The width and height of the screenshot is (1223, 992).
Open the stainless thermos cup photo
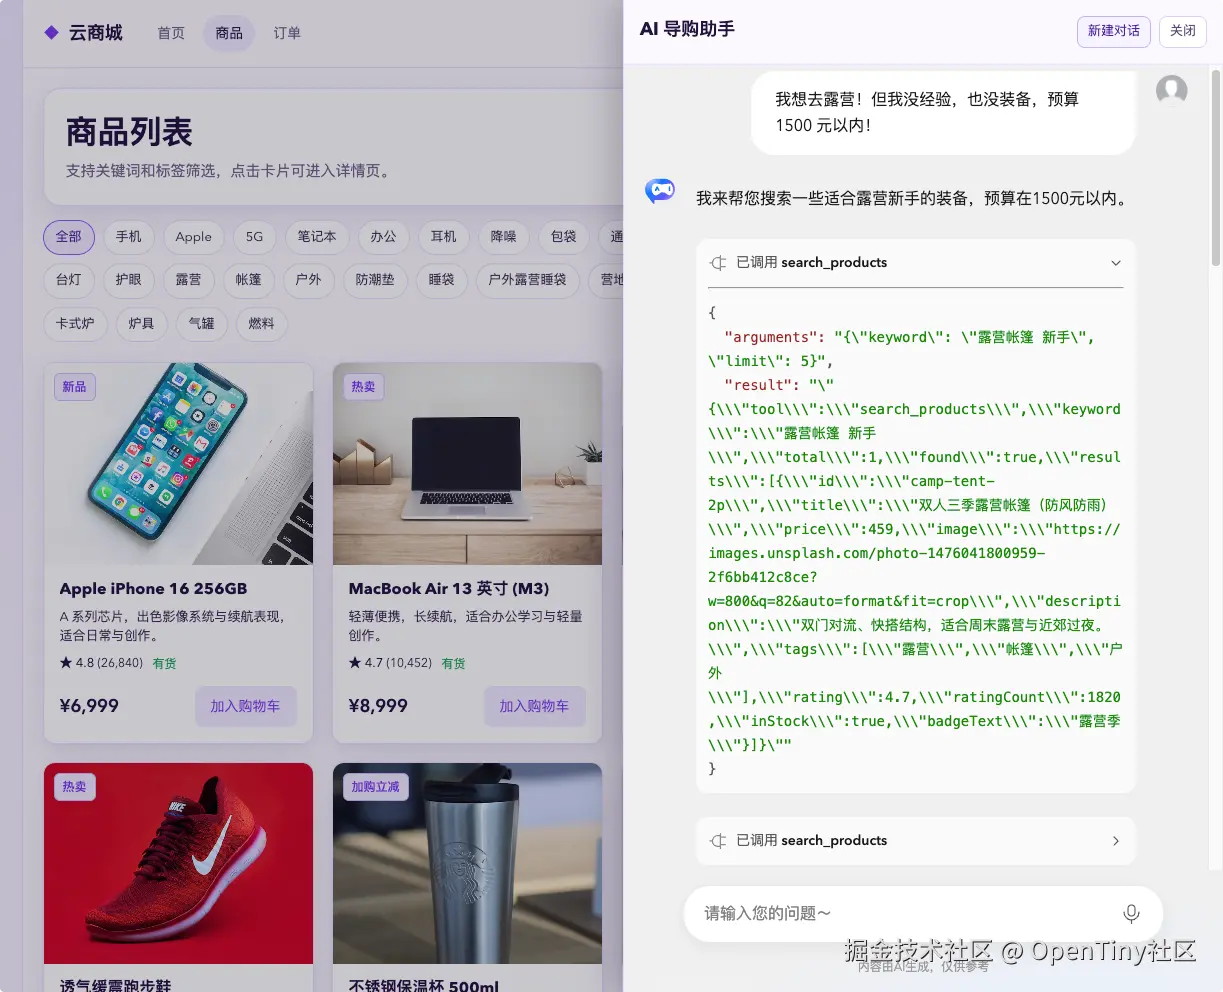[x=467, y=864]
